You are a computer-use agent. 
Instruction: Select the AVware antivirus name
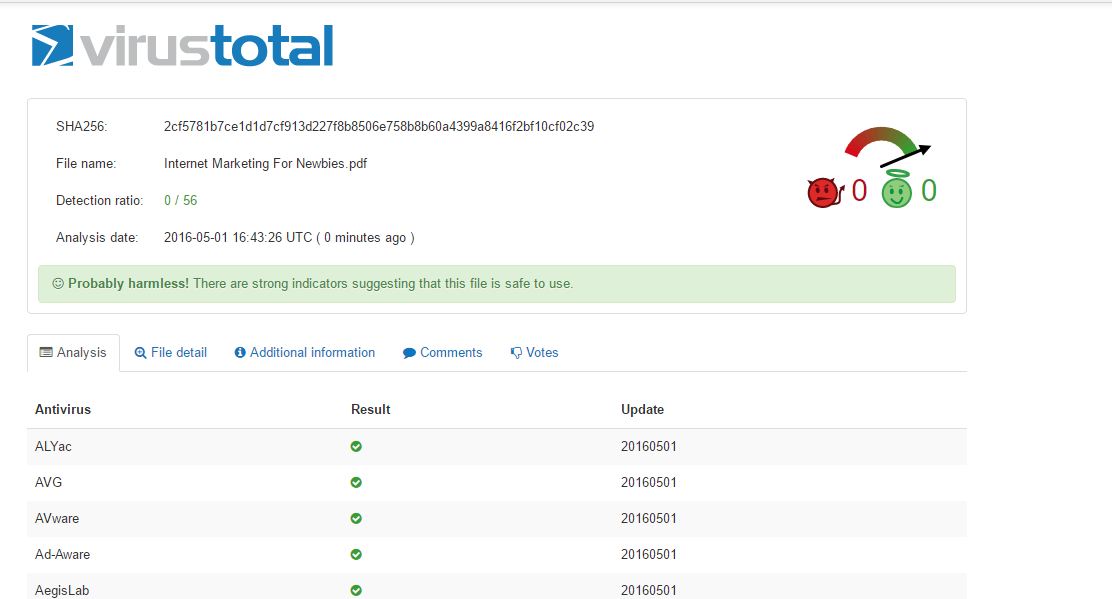tap(57, 519)
